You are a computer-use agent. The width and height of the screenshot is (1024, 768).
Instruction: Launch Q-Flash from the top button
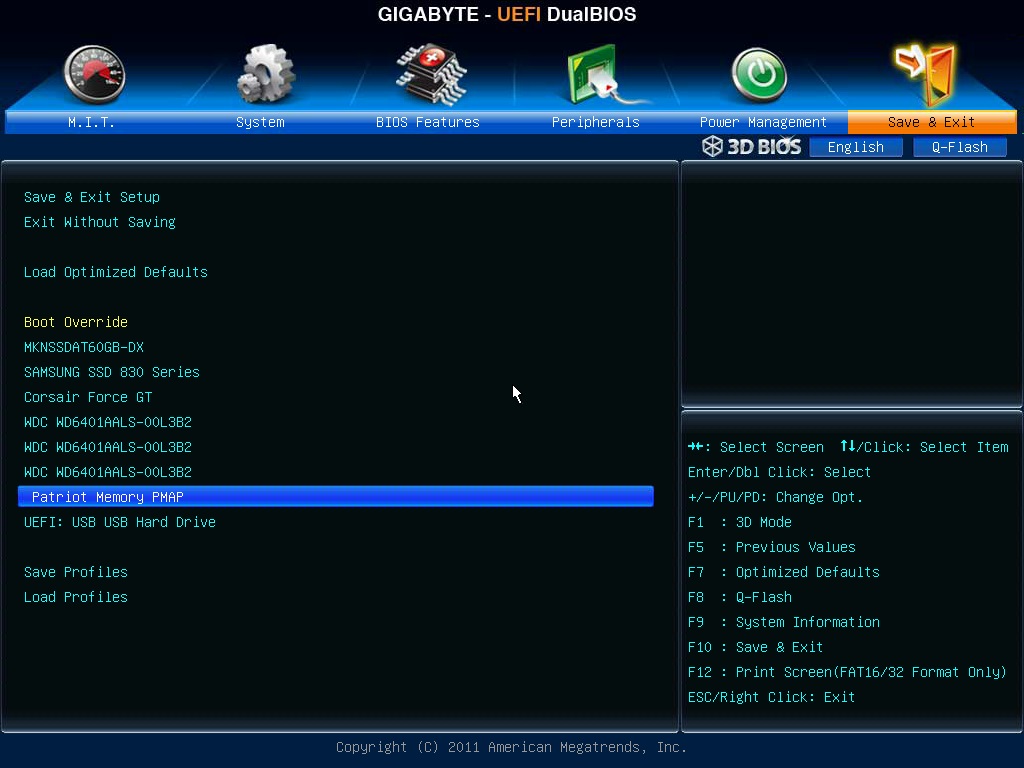960,147
